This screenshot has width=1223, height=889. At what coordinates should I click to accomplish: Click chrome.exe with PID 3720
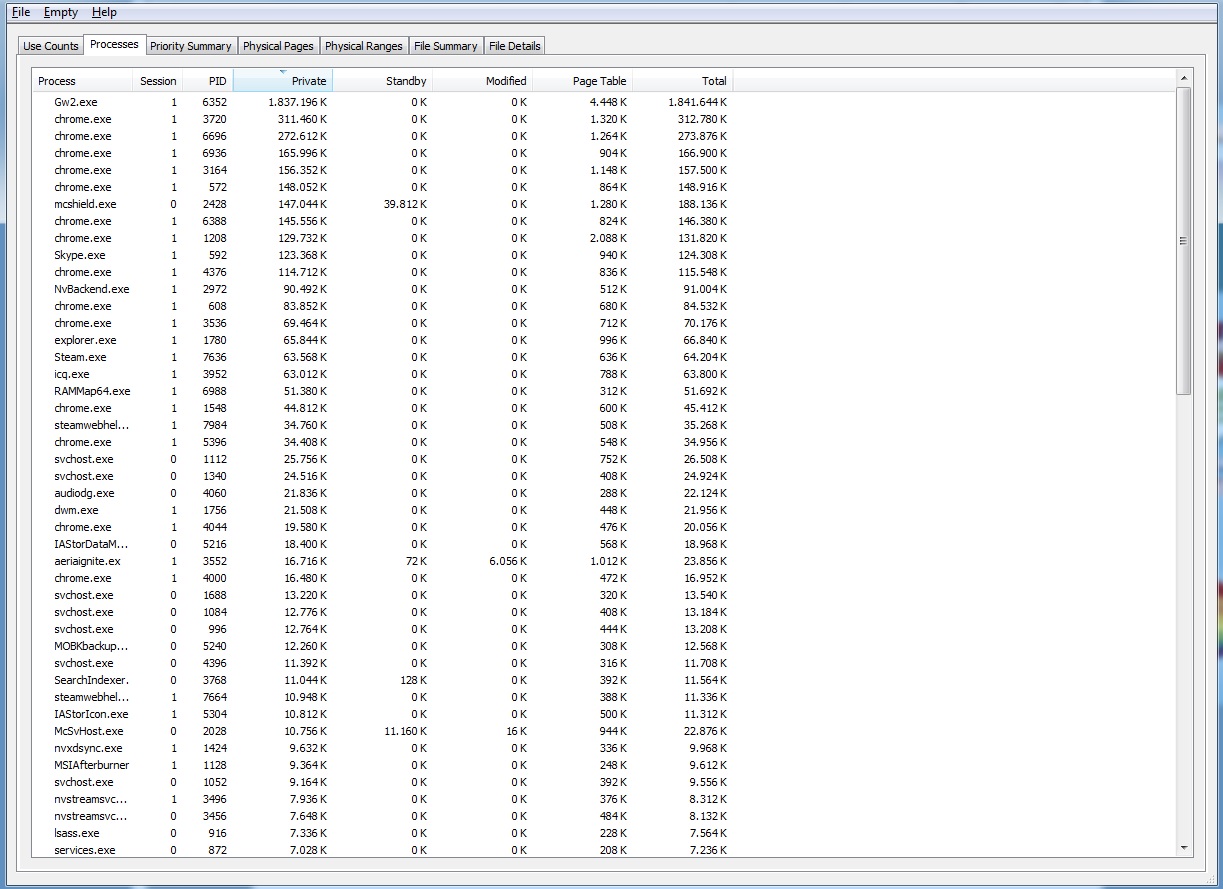coord(83,119)
